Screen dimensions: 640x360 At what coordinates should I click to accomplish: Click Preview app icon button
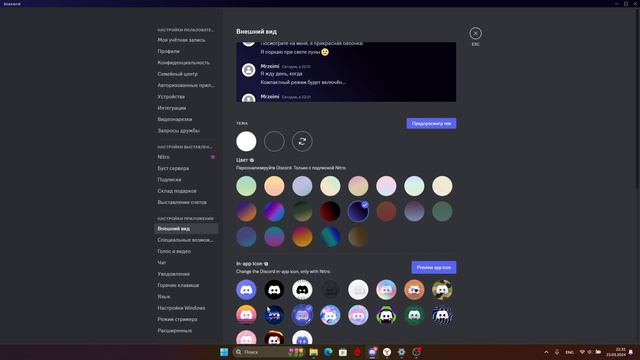point(433,267)
